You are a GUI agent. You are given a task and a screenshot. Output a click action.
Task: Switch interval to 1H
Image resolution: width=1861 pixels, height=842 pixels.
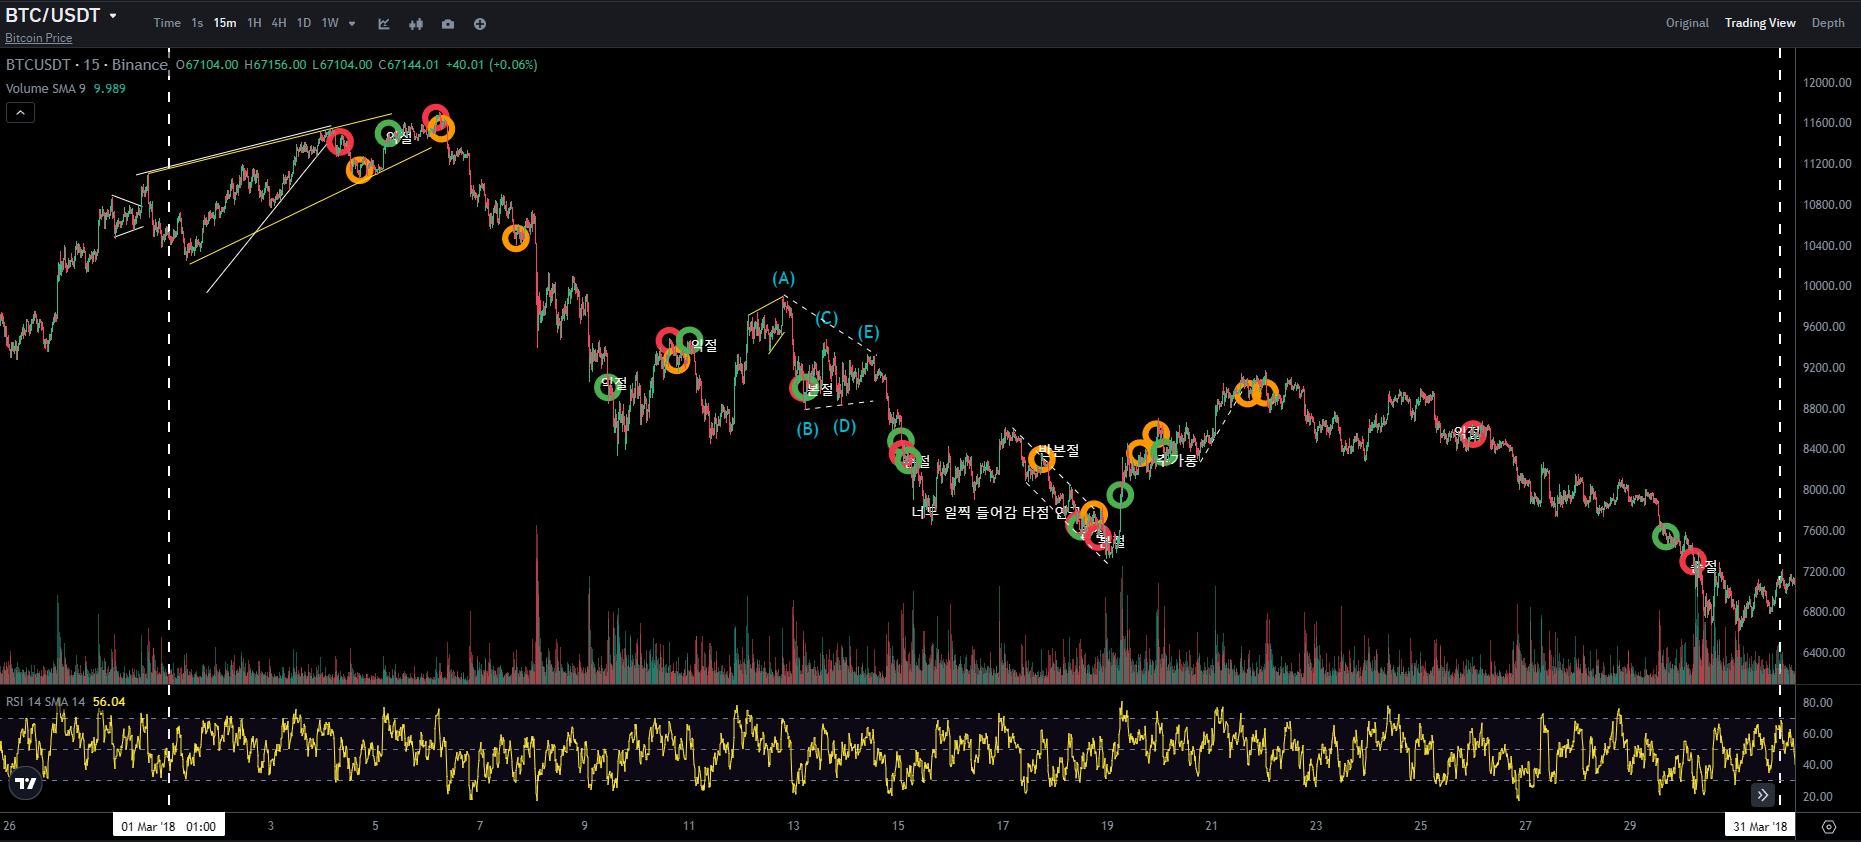[x=254, y=23]
